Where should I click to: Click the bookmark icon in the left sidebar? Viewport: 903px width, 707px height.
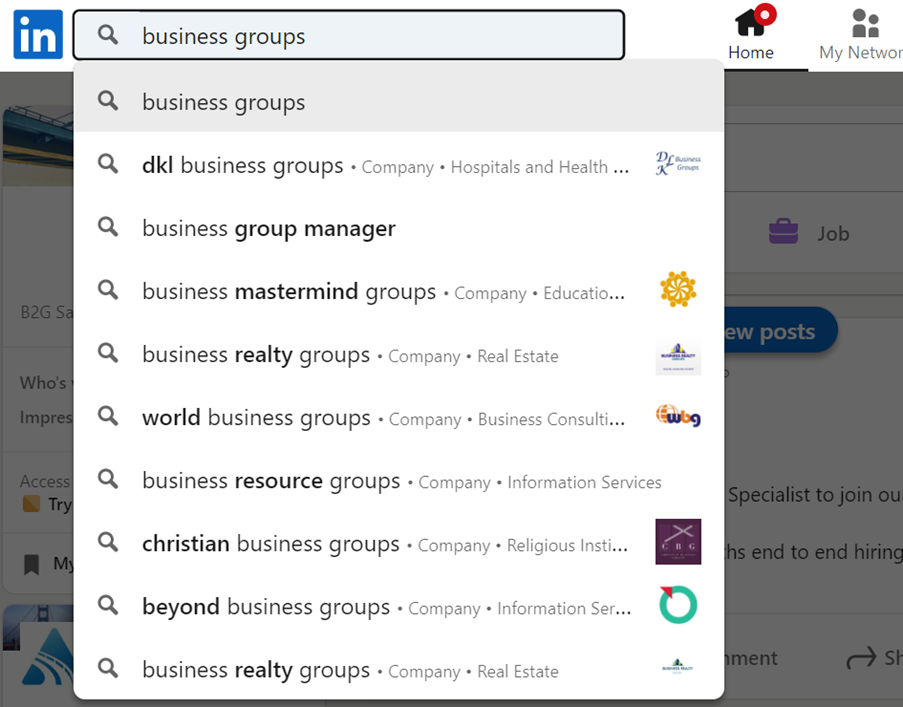click(32, 564)
